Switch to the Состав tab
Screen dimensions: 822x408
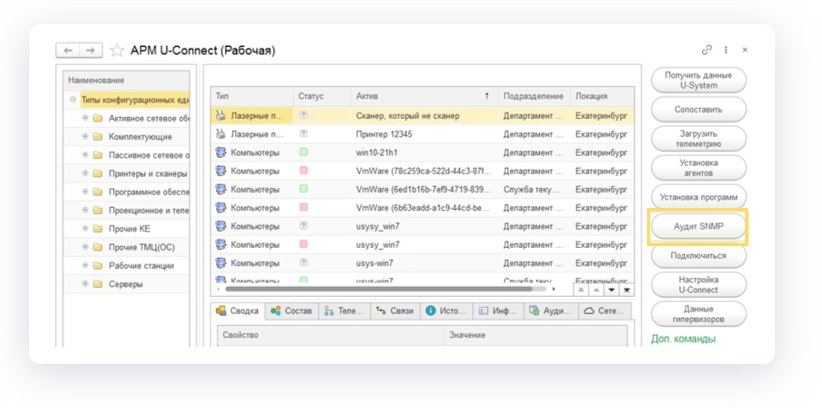[x=291, y=311]
